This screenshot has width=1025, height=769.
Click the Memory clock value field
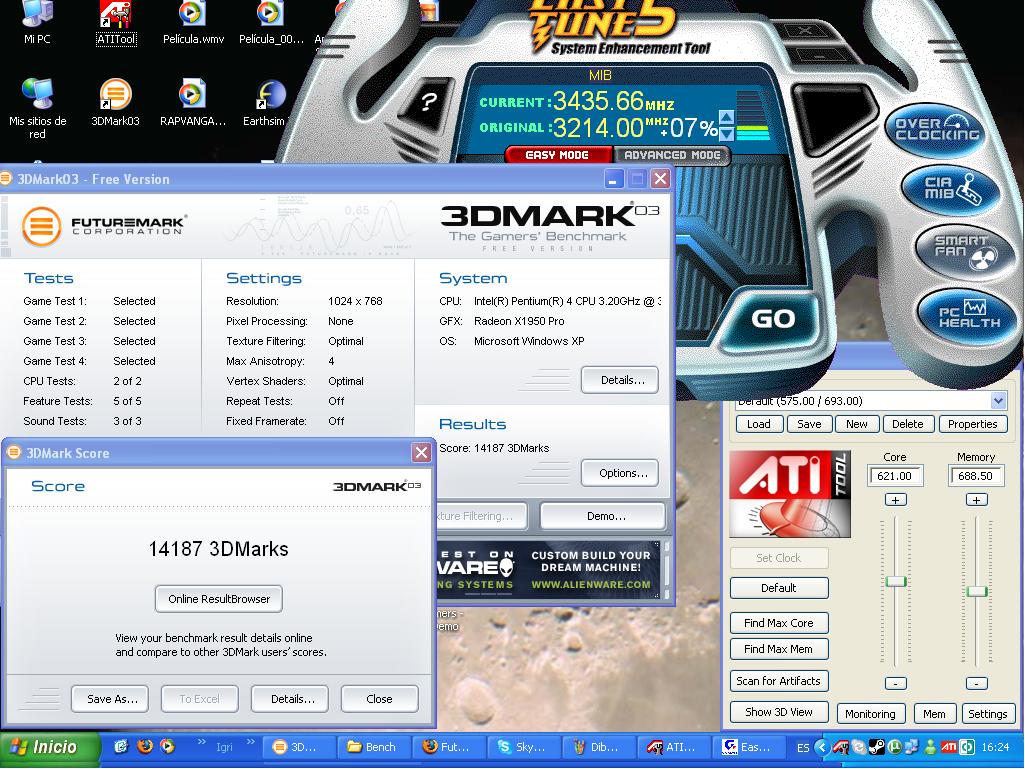click(x=975, y=476)
